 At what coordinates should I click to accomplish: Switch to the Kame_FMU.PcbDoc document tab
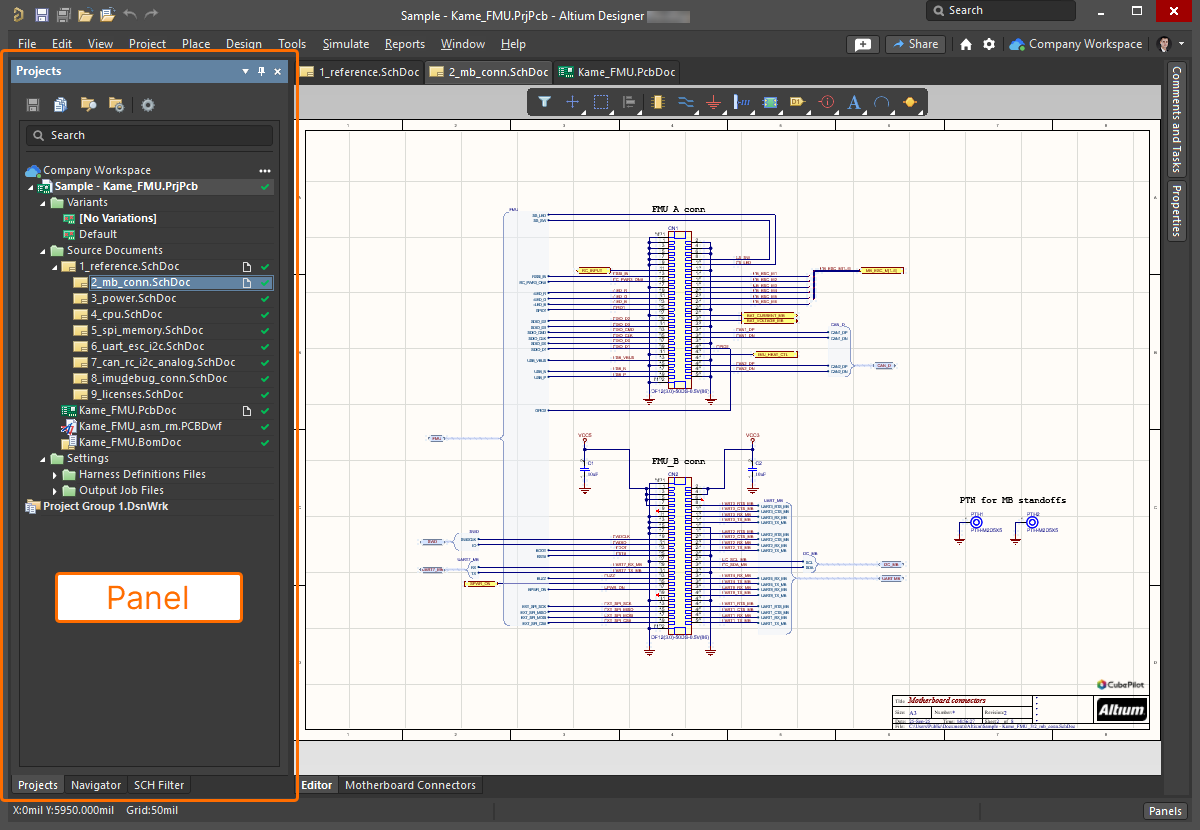[x=617, y=72]
